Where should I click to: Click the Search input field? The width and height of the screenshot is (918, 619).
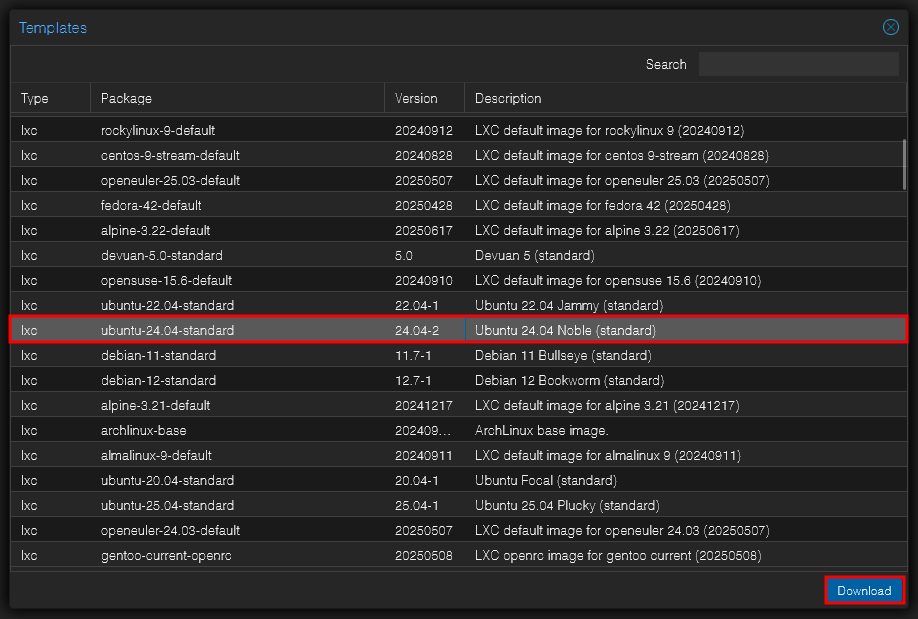click(x=799, y=64)
